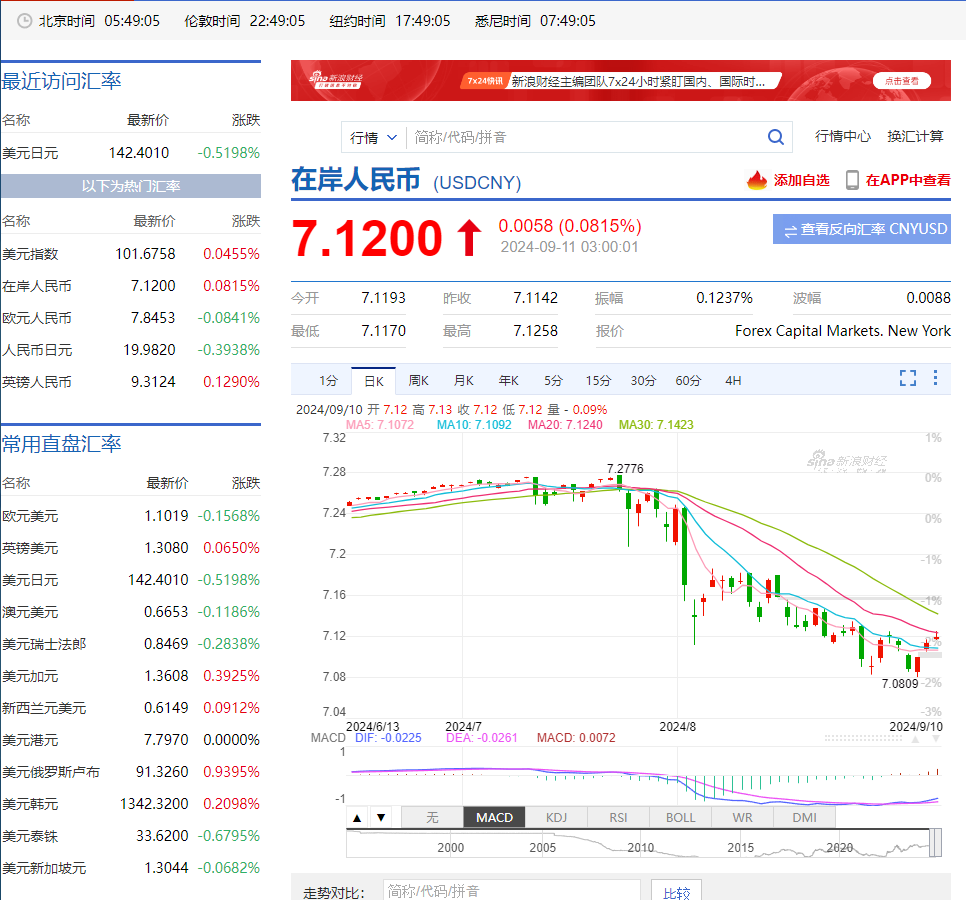Click 查看反向汇率 CNYUSD button
Screen dimensions: 966x900
click(x=862, y=229)
